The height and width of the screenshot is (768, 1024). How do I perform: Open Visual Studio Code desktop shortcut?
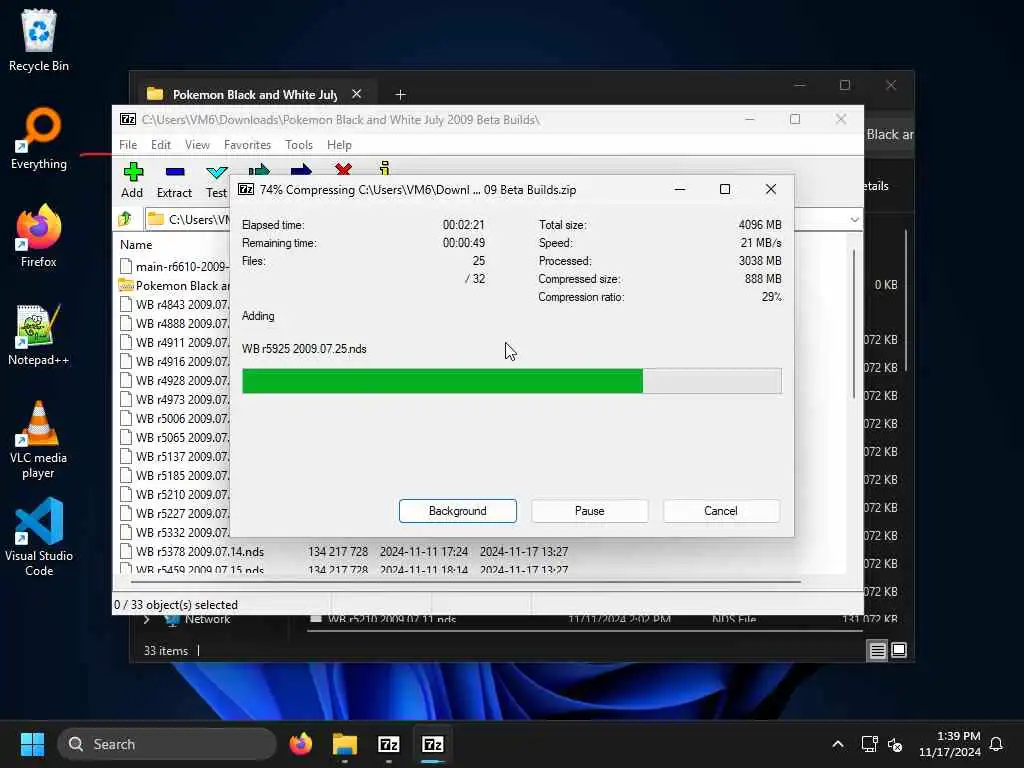[39, 537]
